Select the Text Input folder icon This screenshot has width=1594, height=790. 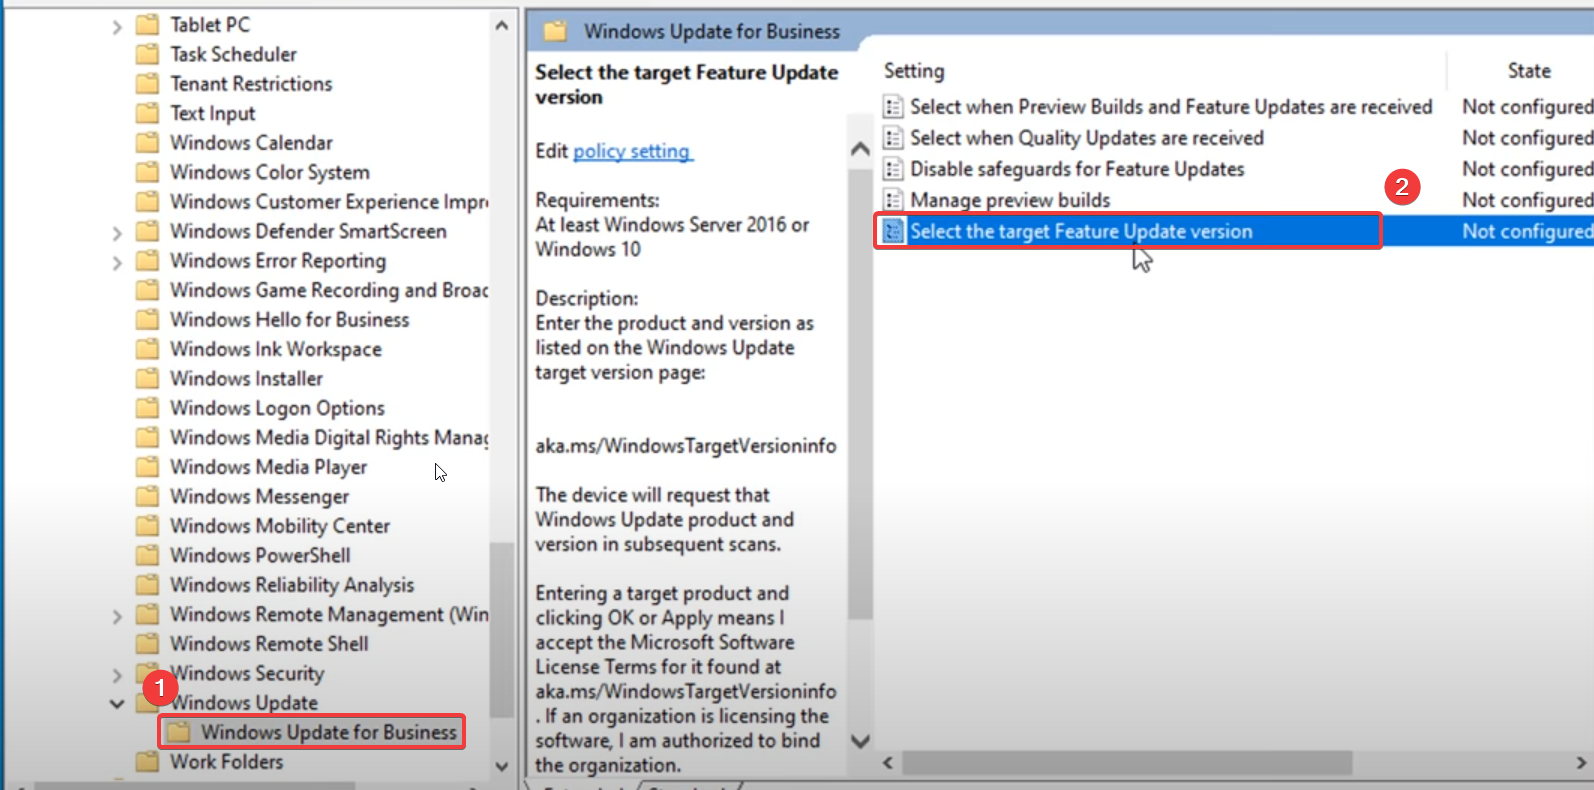point(147,113)
